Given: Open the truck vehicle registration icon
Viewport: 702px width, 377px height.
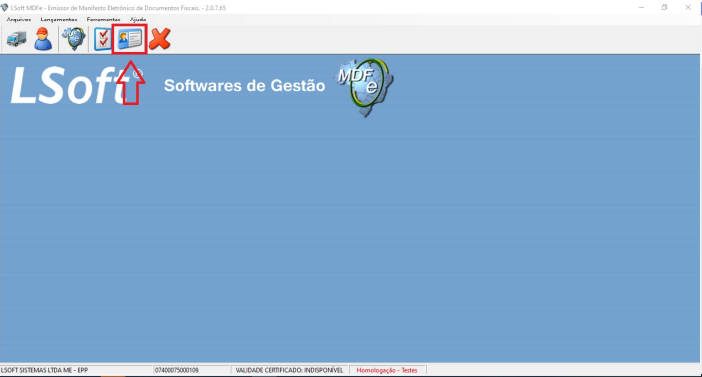Looking at the screenshot, I should [x=17, y=39].
